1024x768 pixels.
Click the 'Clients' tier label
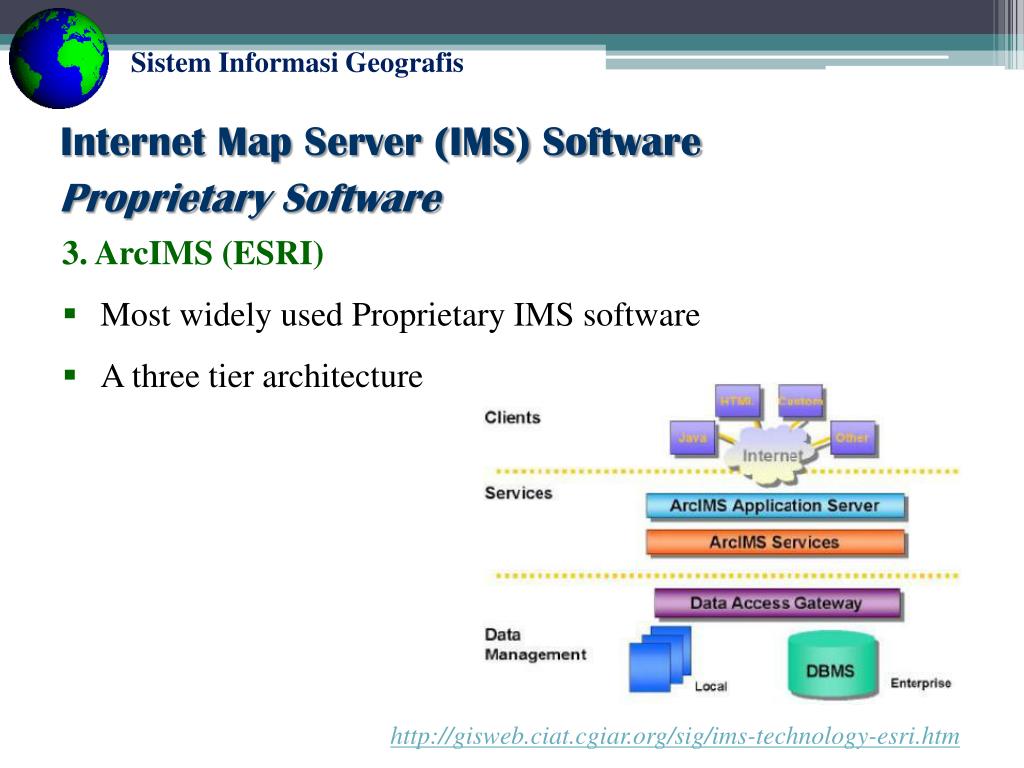(x=513, y=418)
